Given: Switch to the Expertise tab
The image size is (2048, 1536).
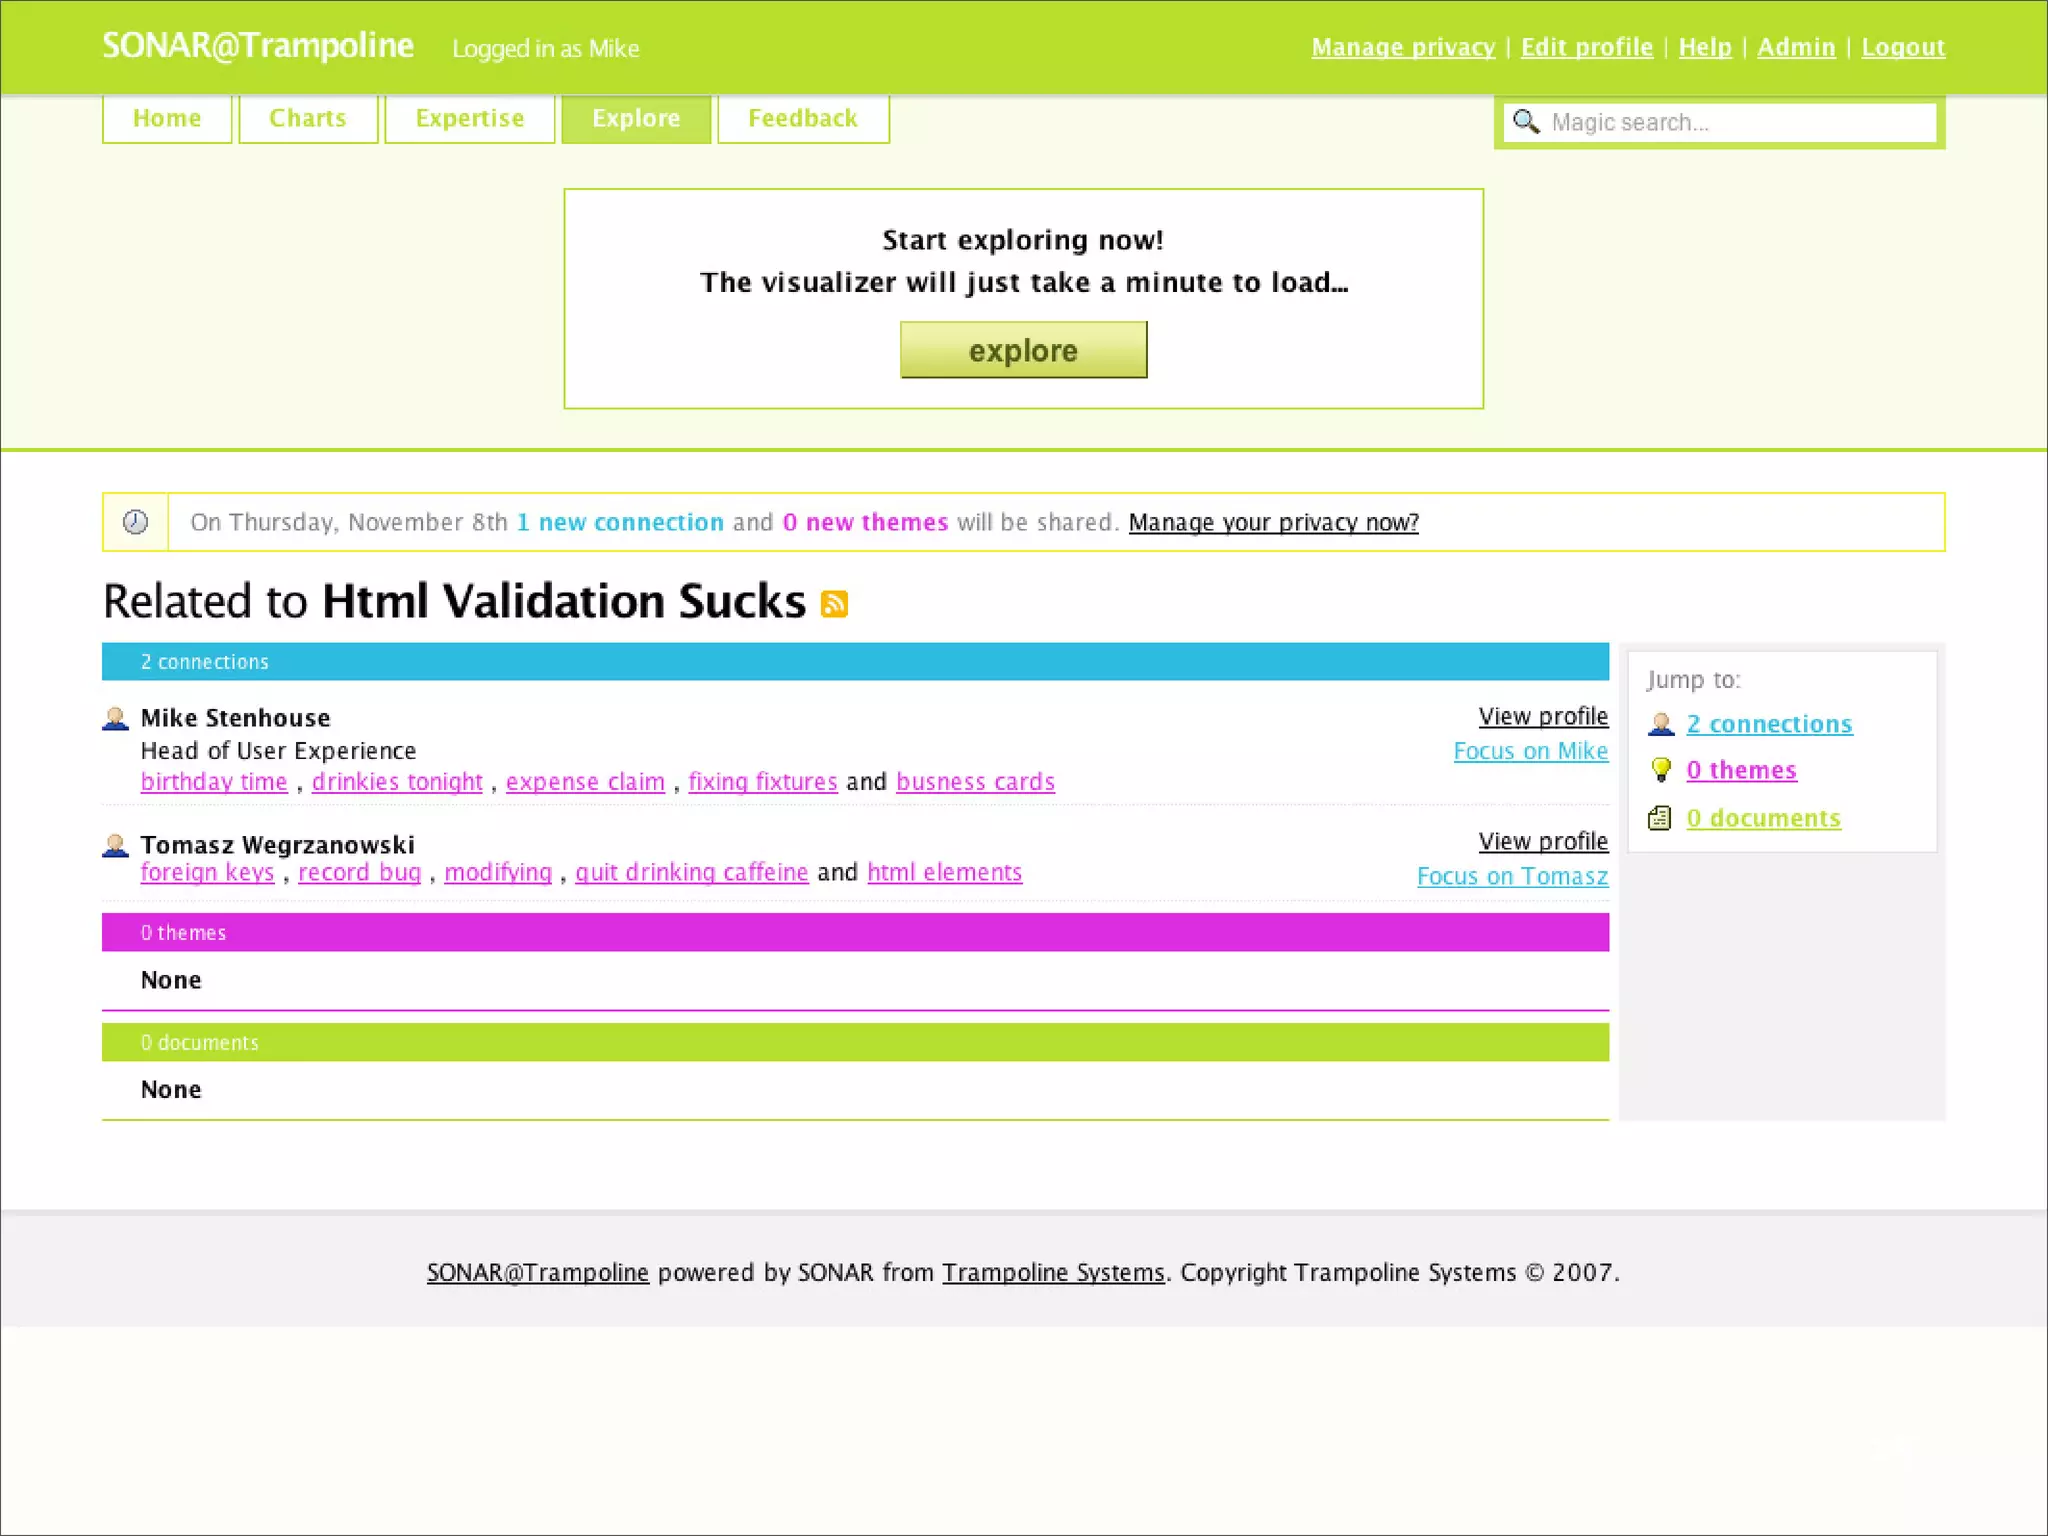Looking at the screenshot, I should click(469, 119).
